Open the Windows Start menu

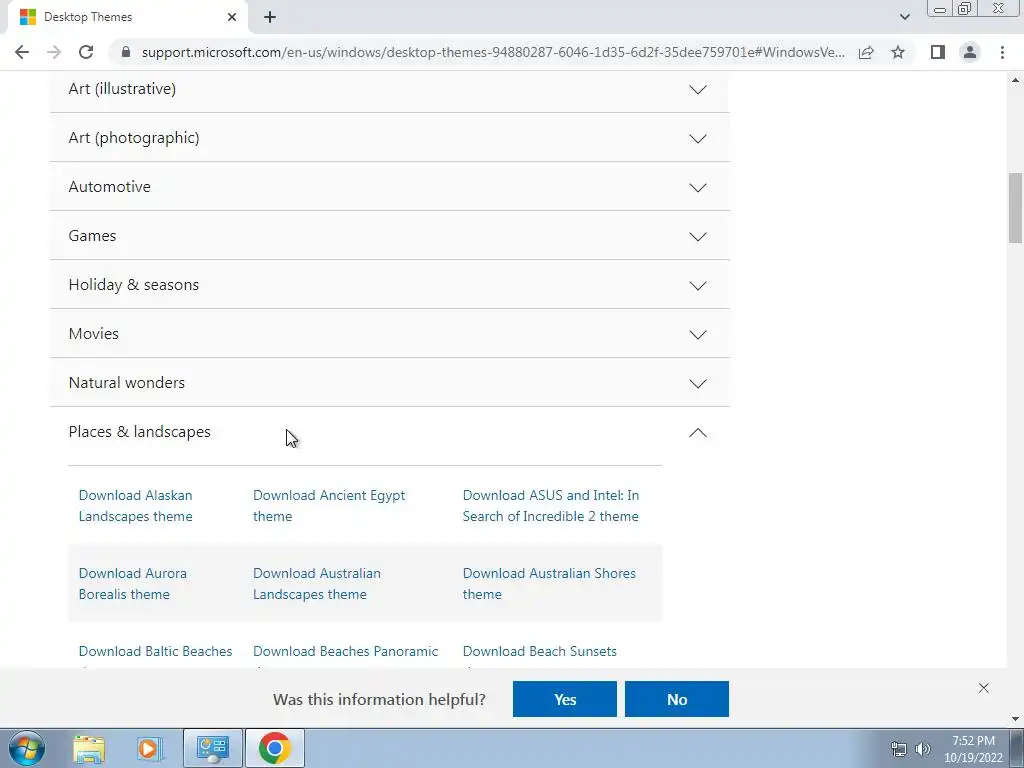click(27, 748)
